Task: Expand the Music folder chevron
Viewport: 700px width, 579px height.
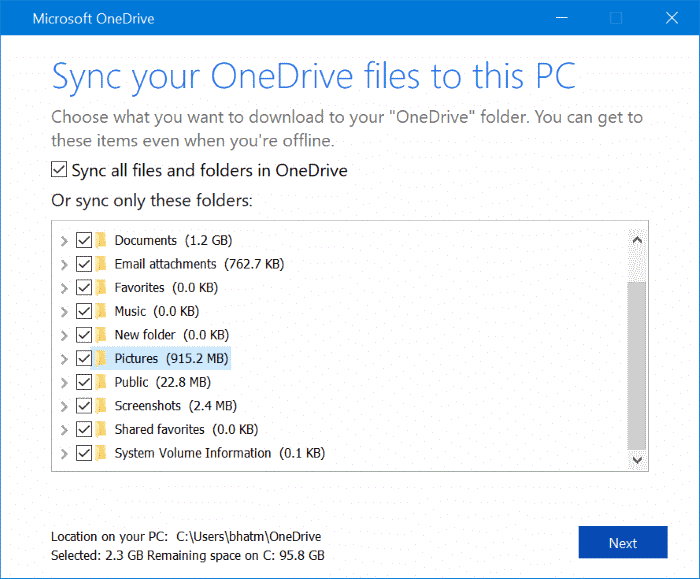Action: point(64,312)
